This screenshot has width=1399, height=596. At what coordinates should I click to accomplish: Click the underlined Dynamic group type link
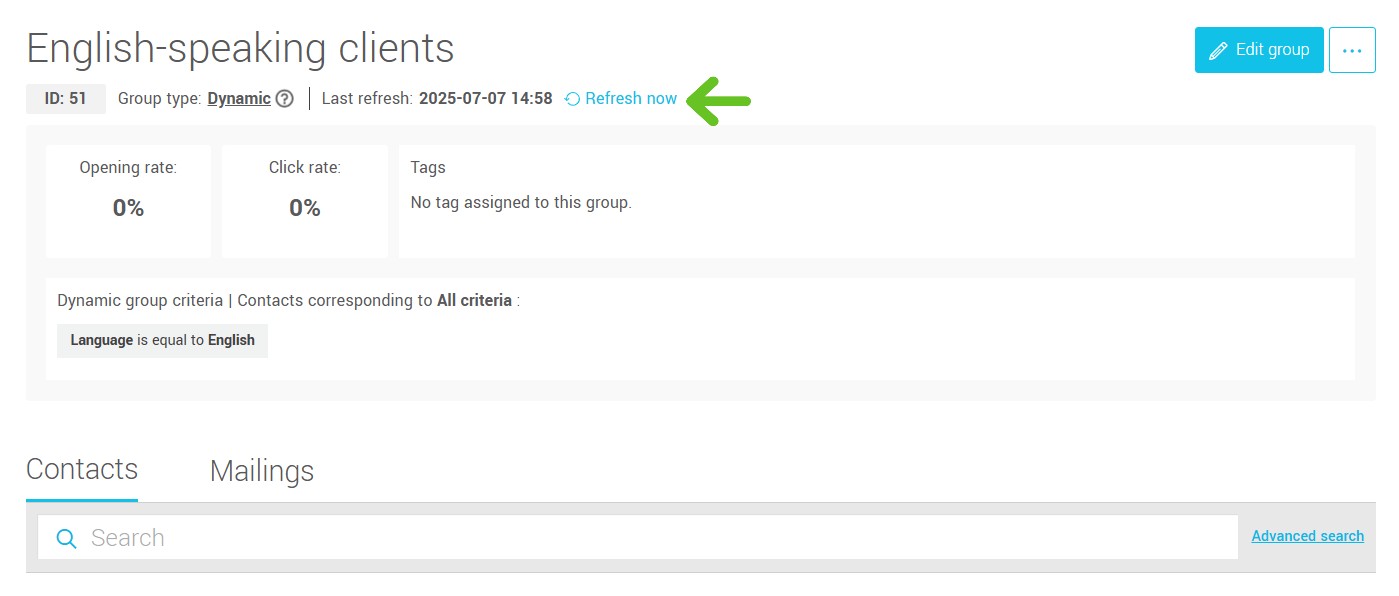click(x=239, y=99)
